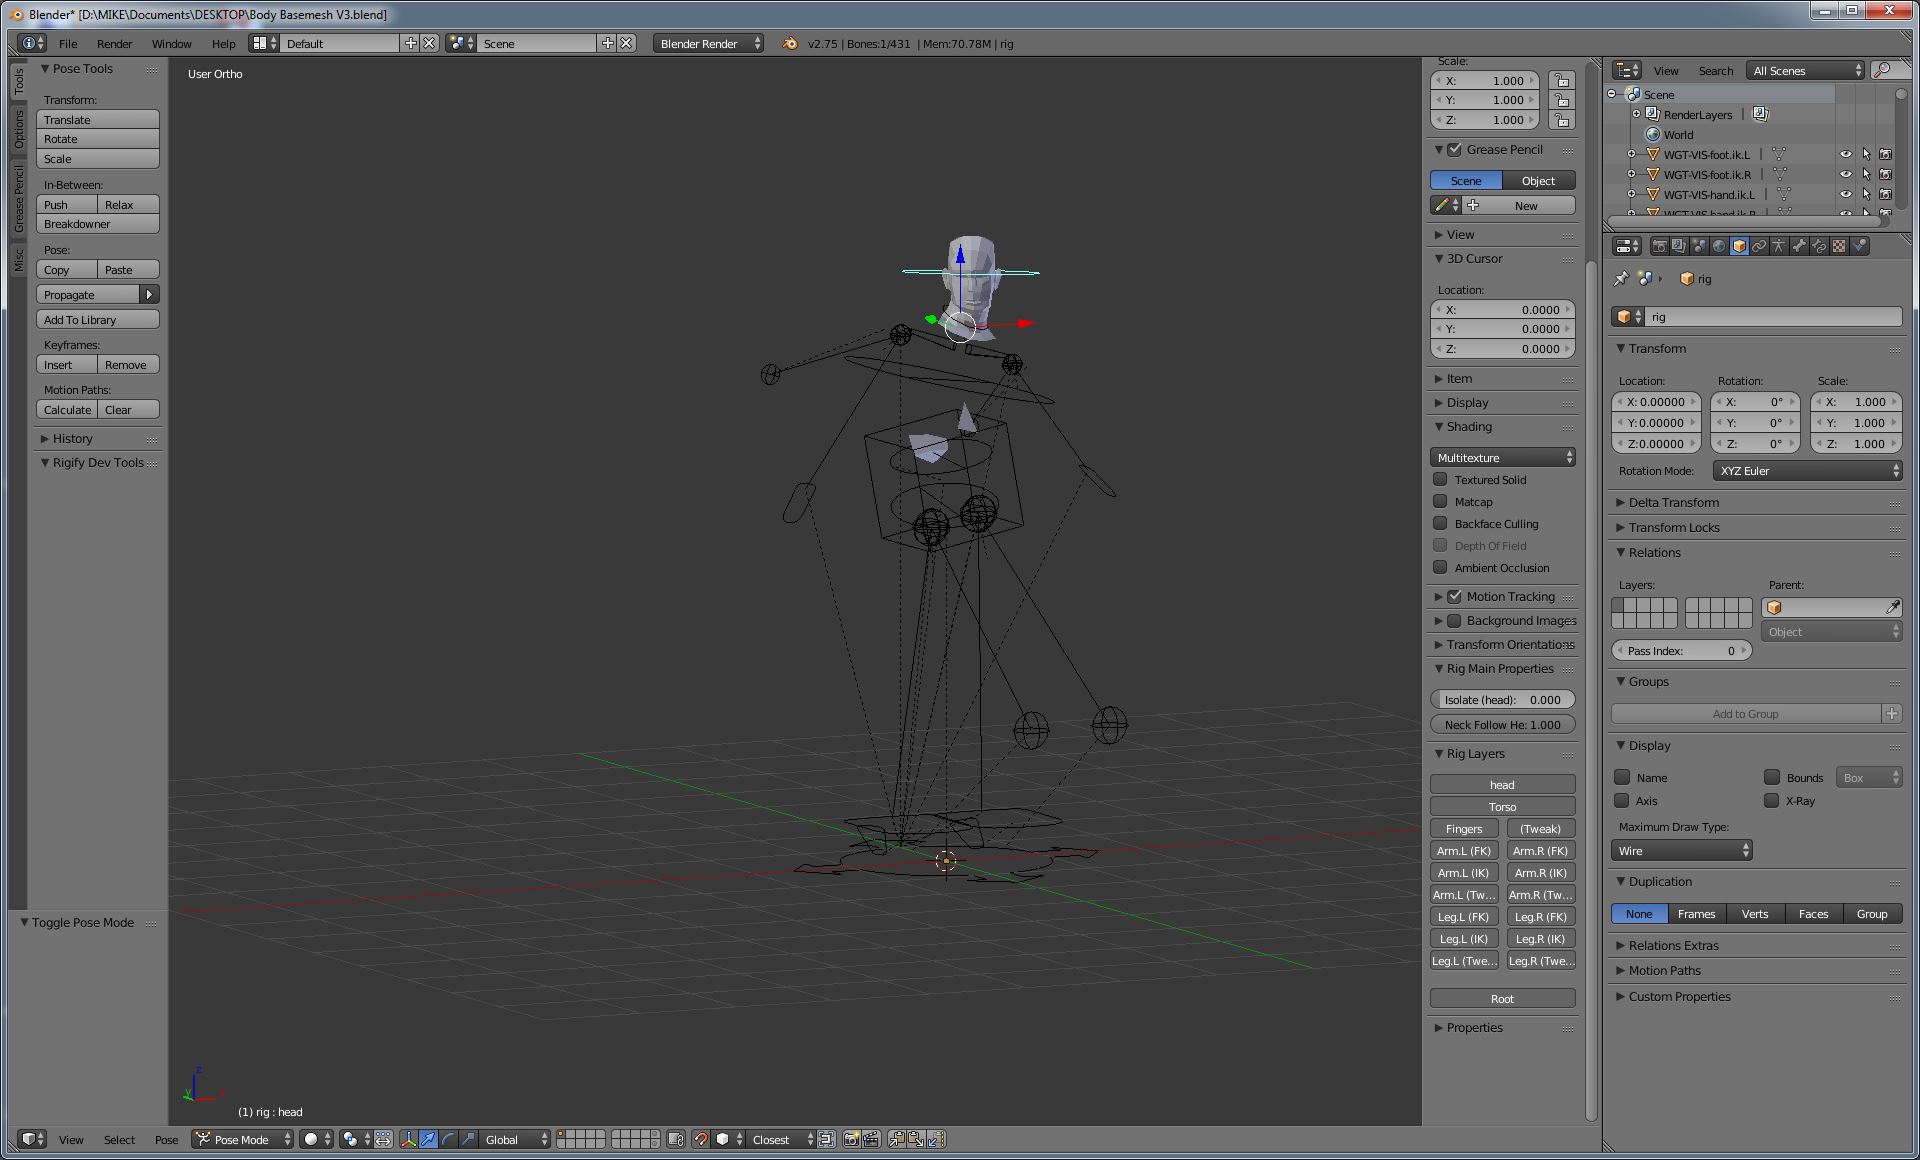Open the Bone Constraints properties tab
The width and height of the screenshot is (1920, 1160).
click(x=1819, y=246)
